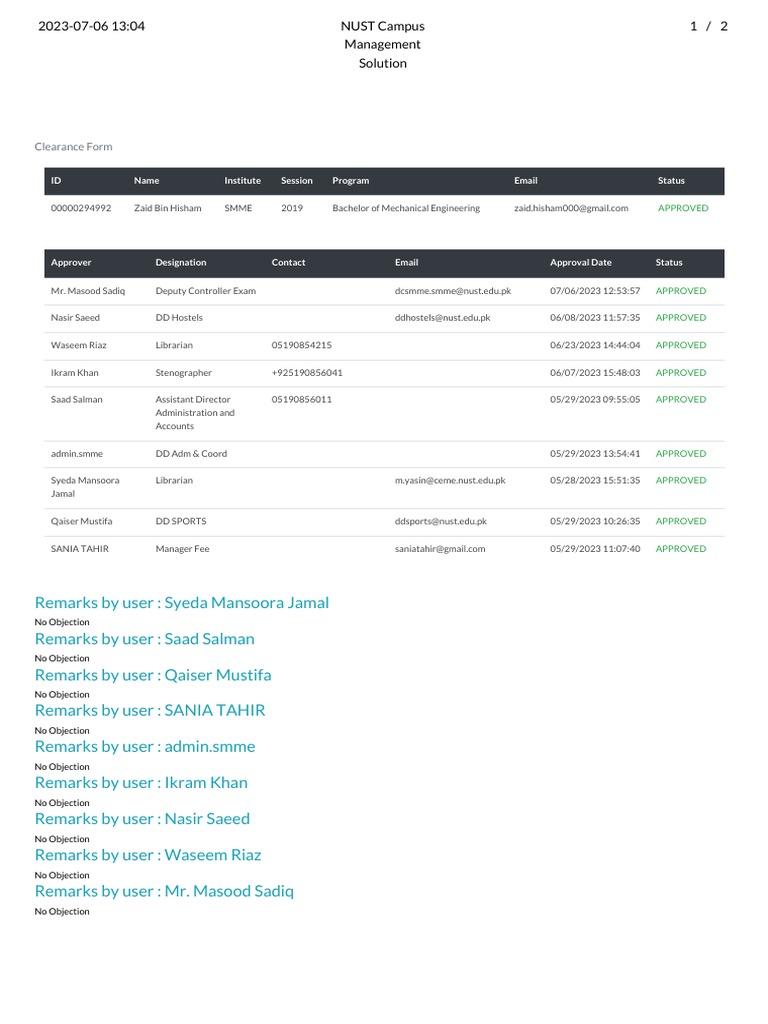Viewport: 768px width, 1024px height.
Task: Click the Approver column header
Action: point(71,263)
